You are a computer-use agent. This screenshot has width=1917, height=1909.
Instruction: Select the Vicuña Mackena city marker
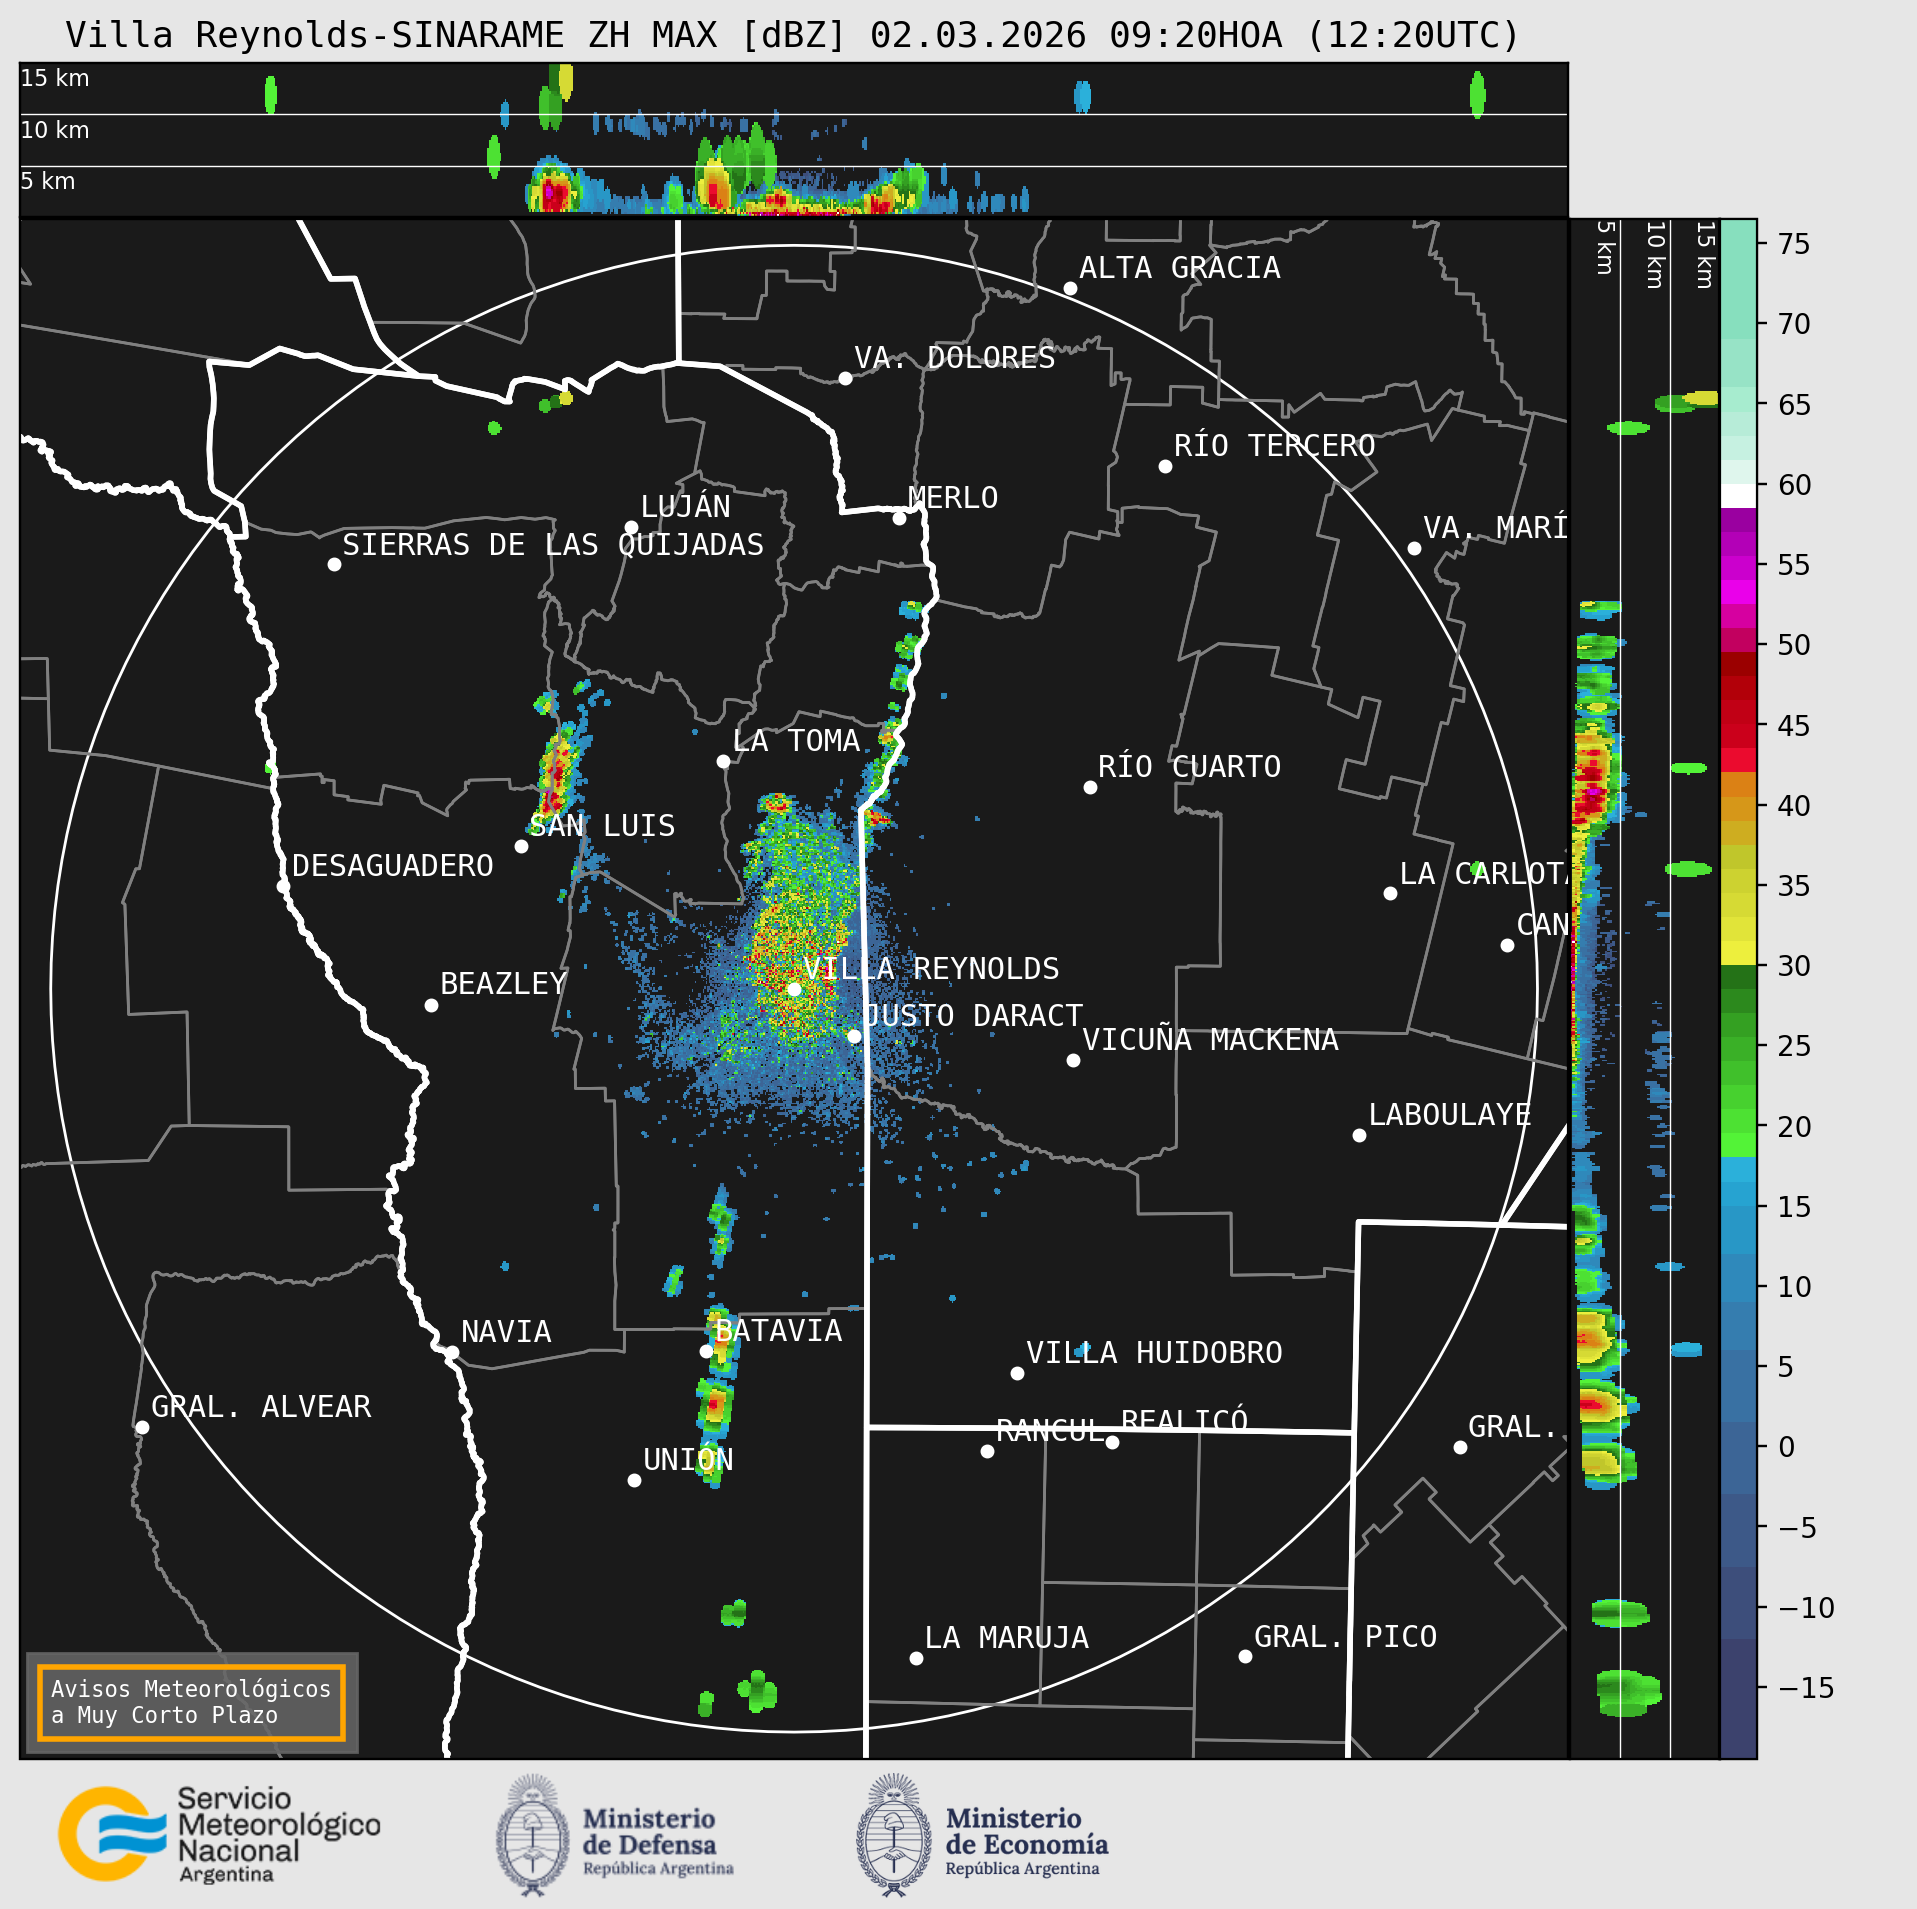[x=1073, y=1060]
